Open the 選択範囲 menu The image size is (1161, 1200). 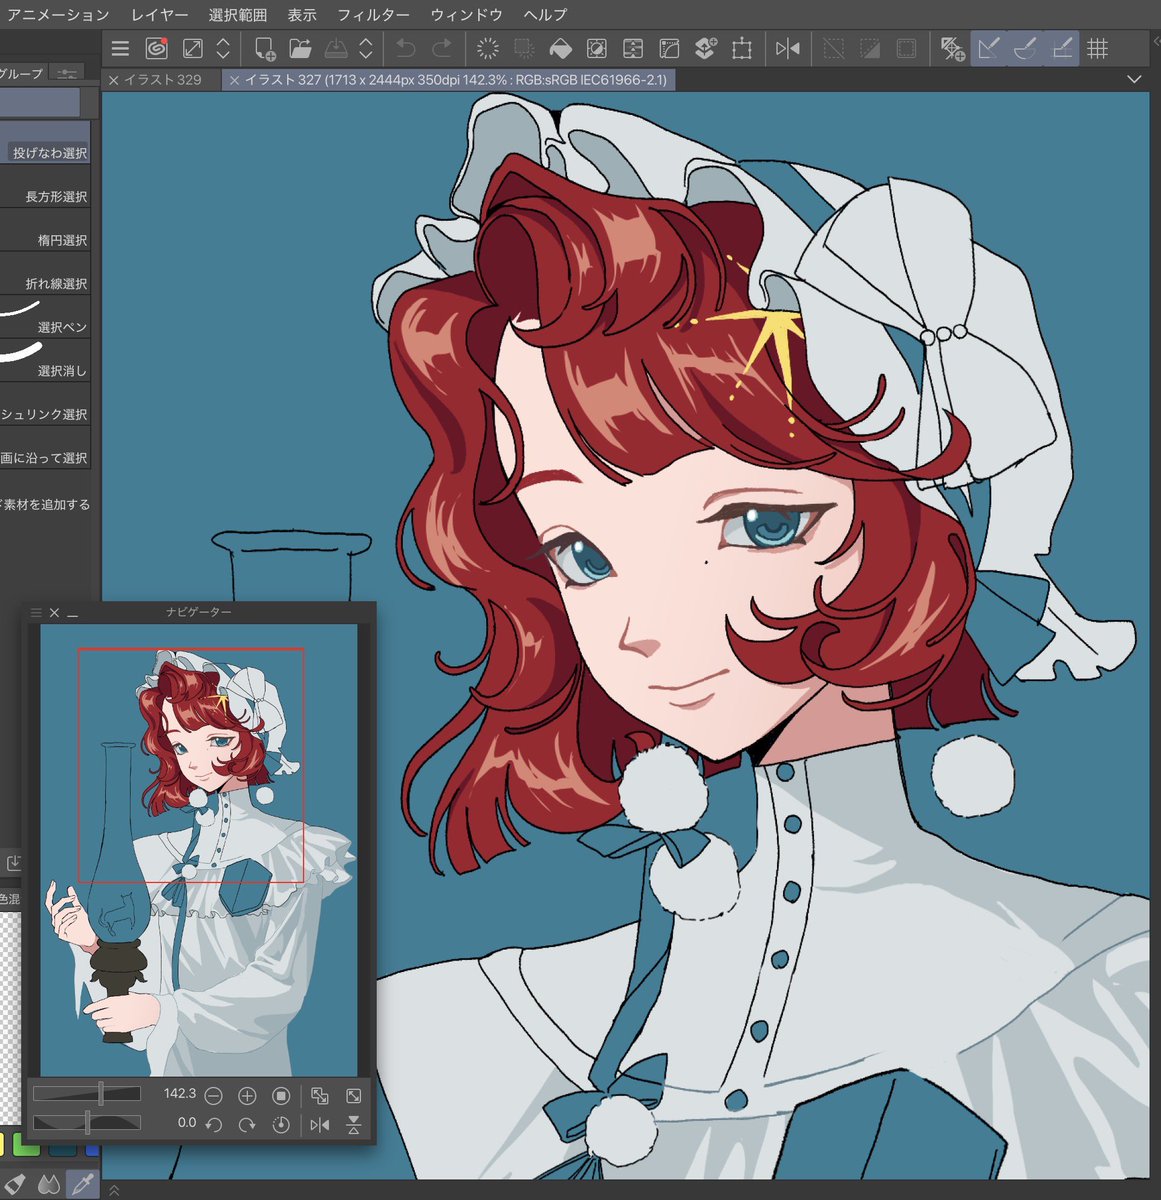(x=238, y=15)
